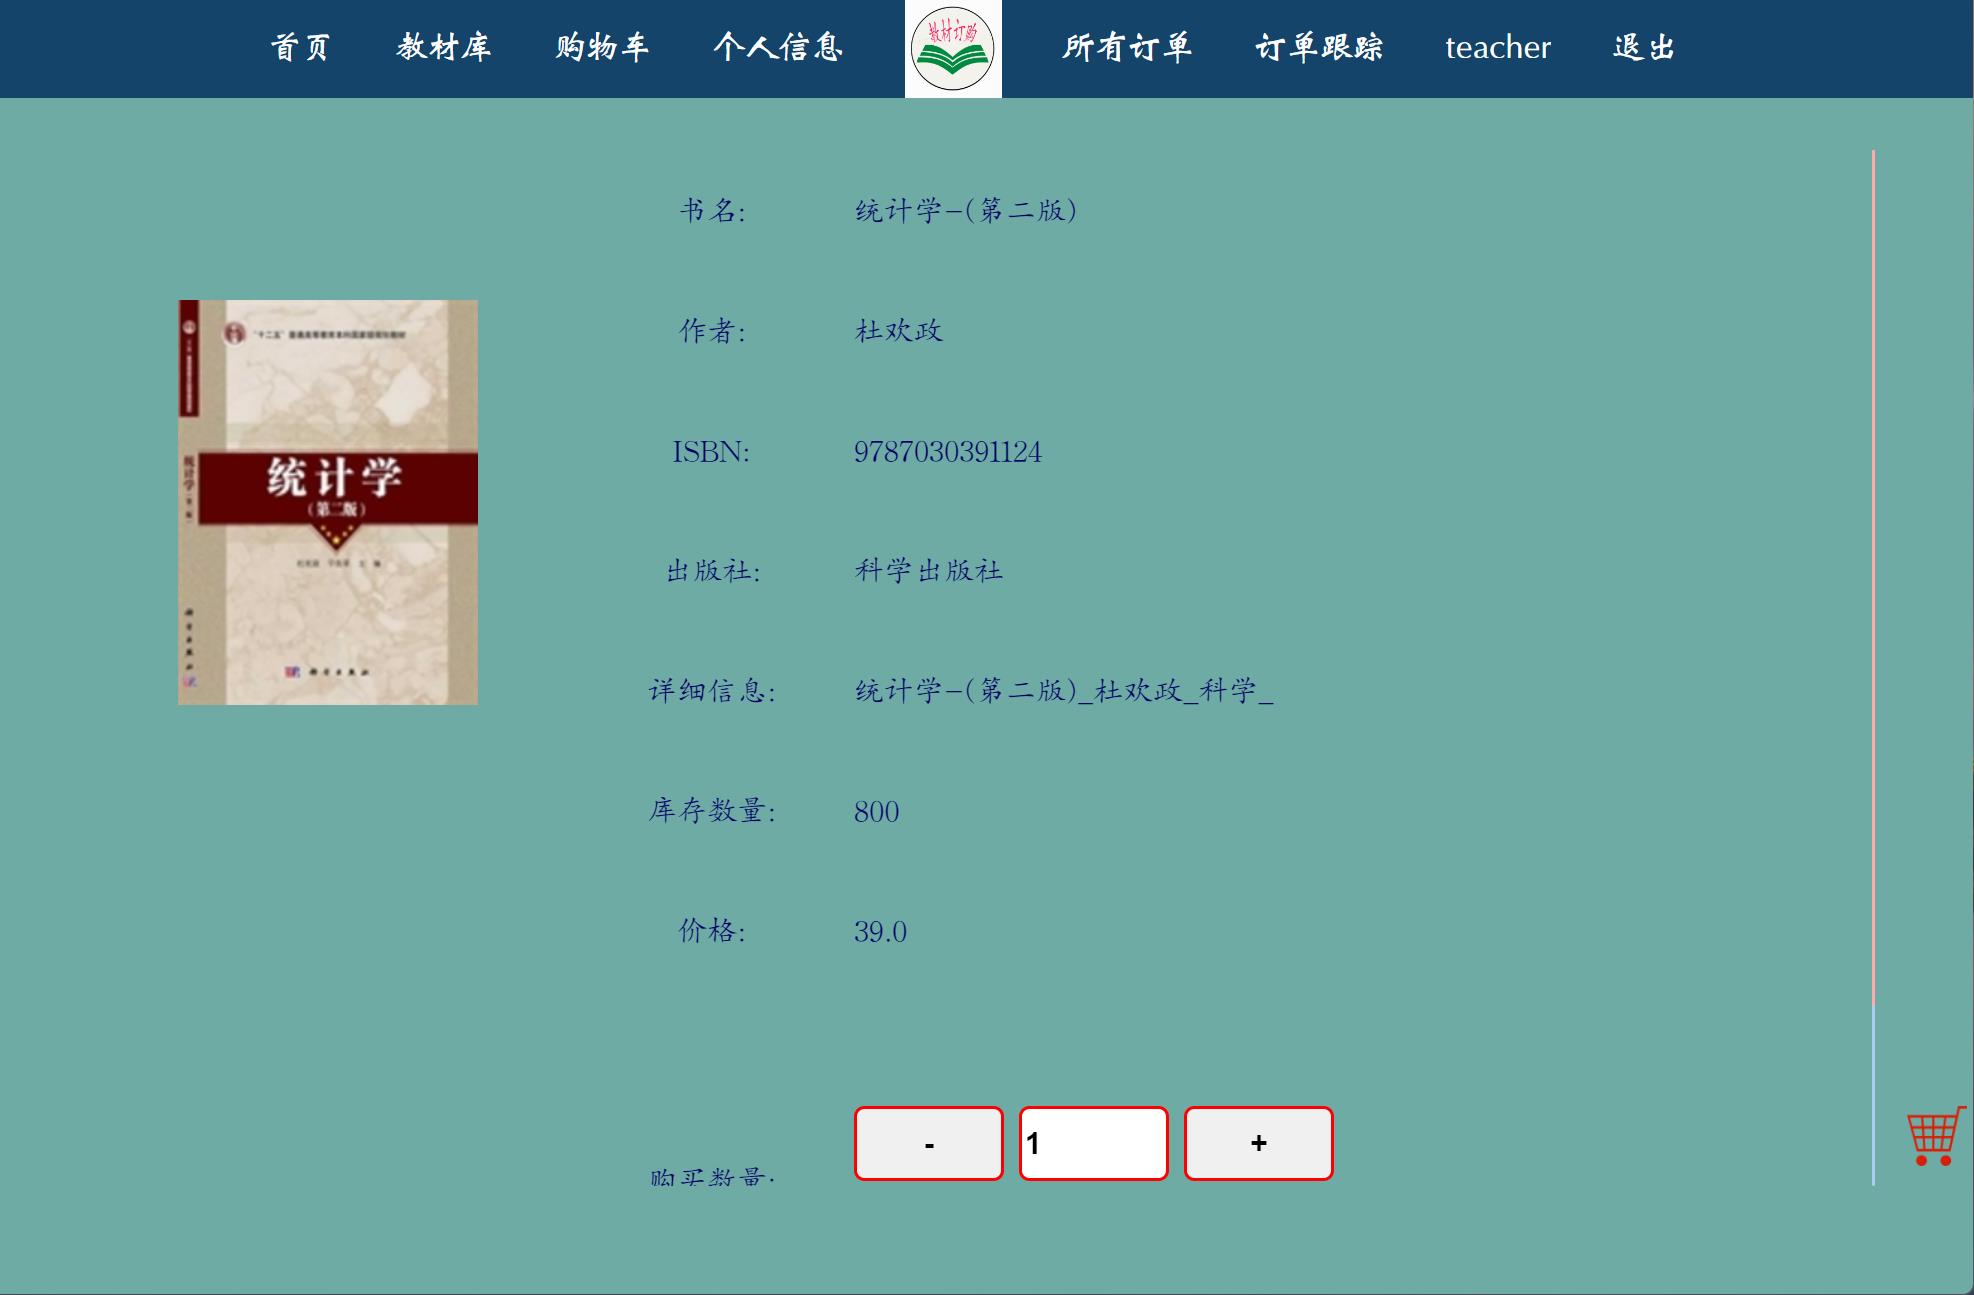1974x1295 pixels.
Task: View 所有订单 orders list
Action: pyautogui.click(x=1128, y=48)
